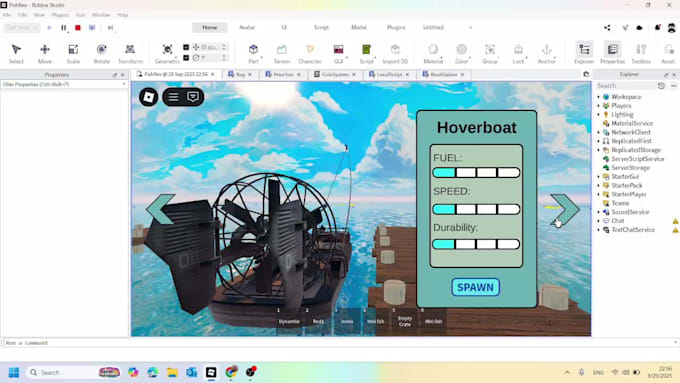Screen dimensions: 680x383
Task: Show next boat with right arrow
Action: click(x=565, y=210)
